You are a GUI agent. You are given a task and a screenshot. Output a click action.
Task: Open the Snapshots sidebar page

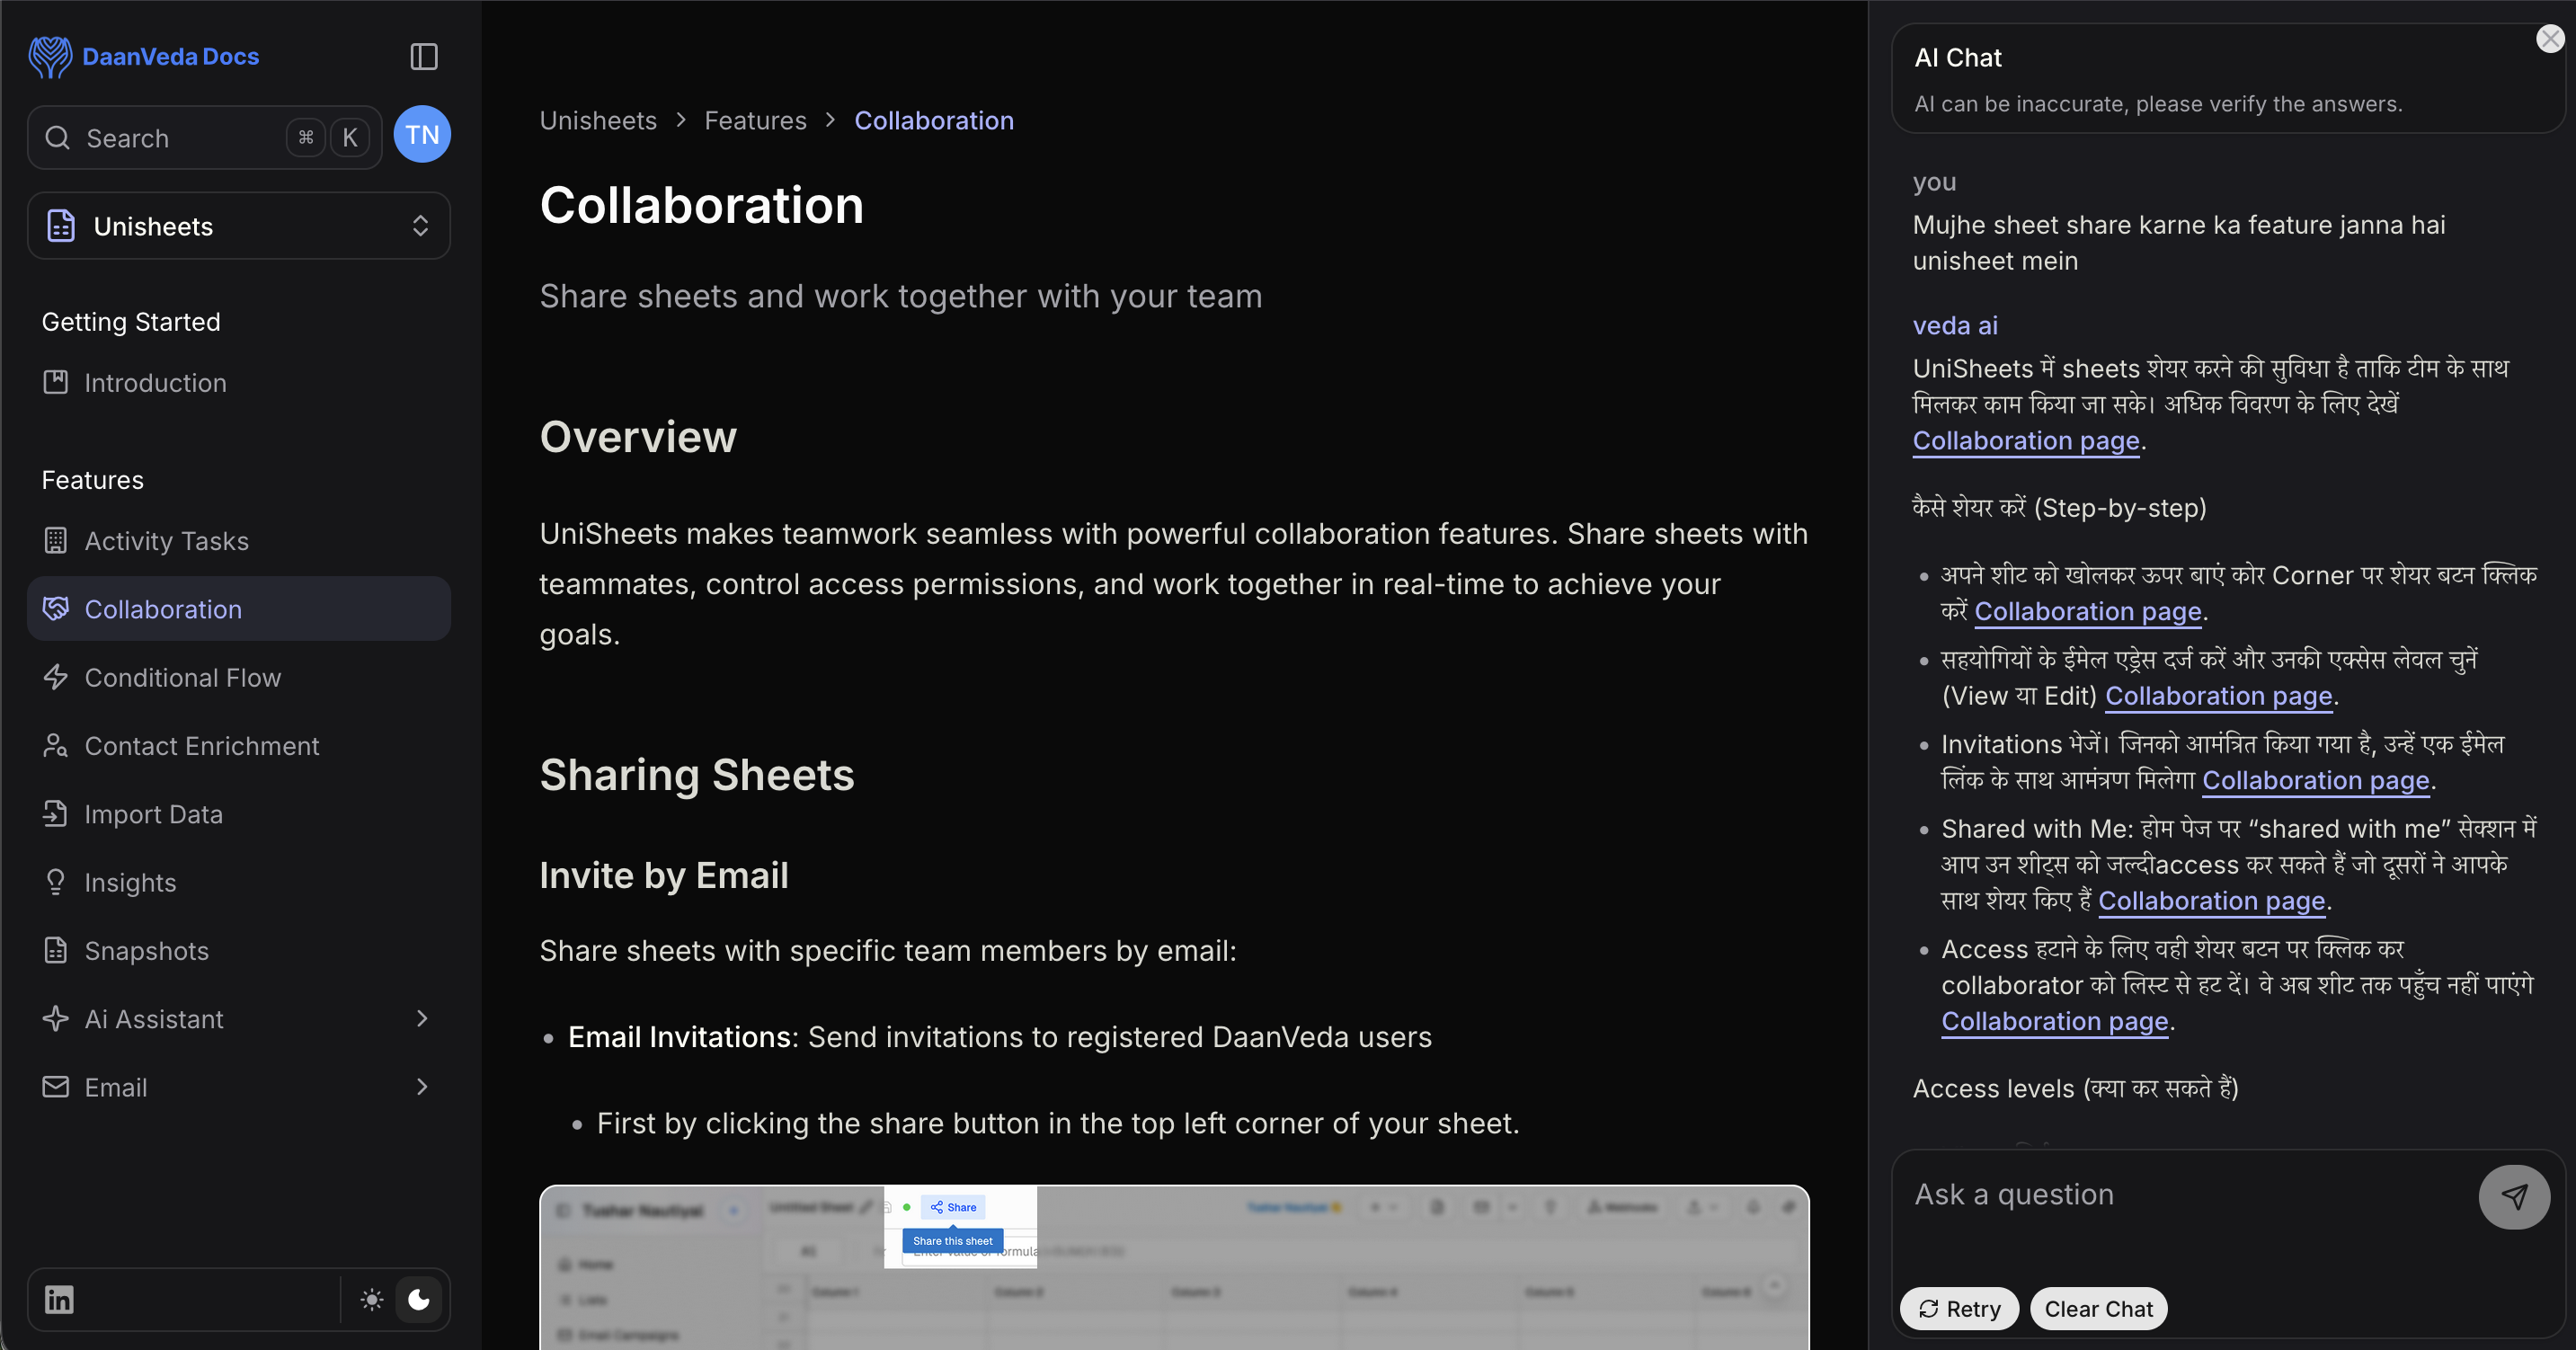[x=147, y=950]
